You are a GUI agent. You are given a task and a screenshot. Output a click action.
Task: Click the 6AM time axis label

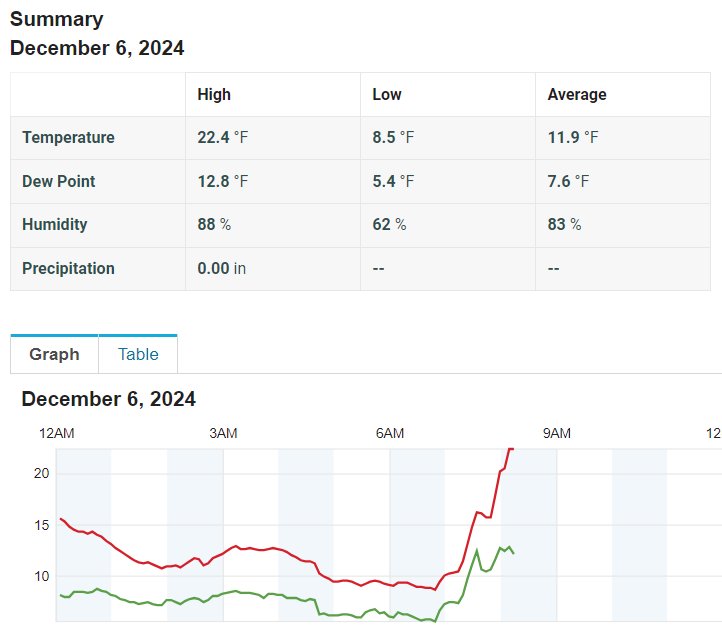[x=390, y=433]
